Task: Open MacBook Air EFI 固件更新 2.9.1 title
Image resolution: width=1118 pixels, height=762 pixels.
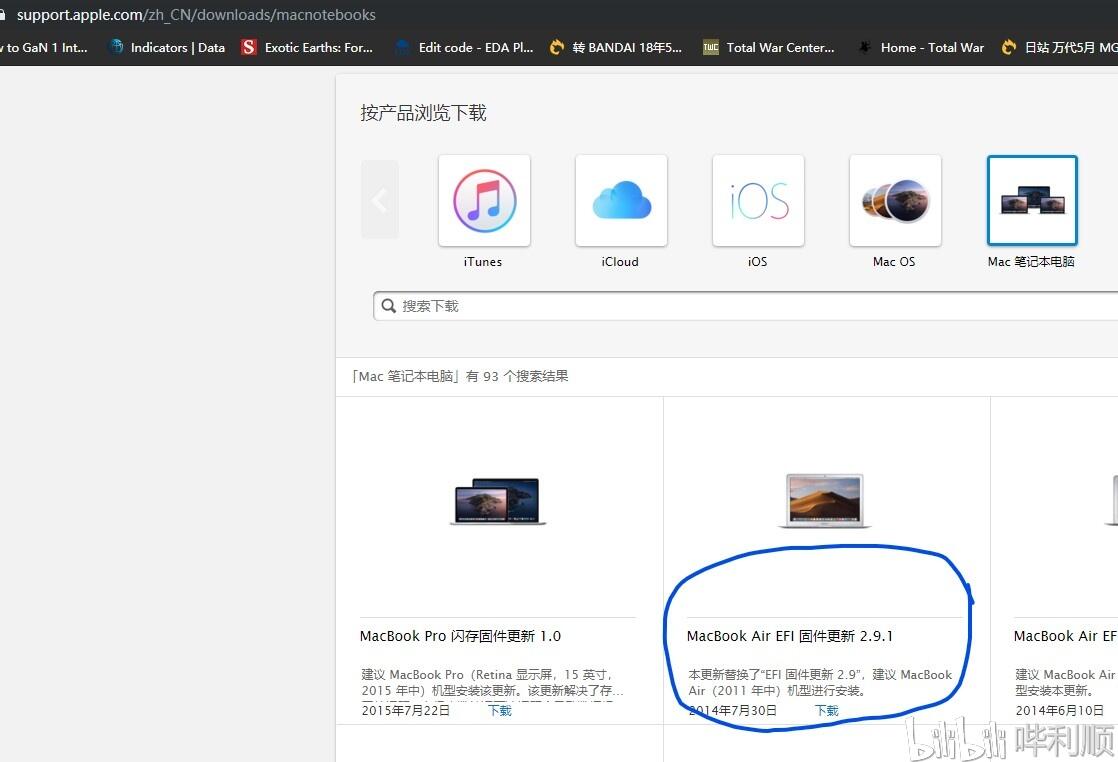Action: 789,636
